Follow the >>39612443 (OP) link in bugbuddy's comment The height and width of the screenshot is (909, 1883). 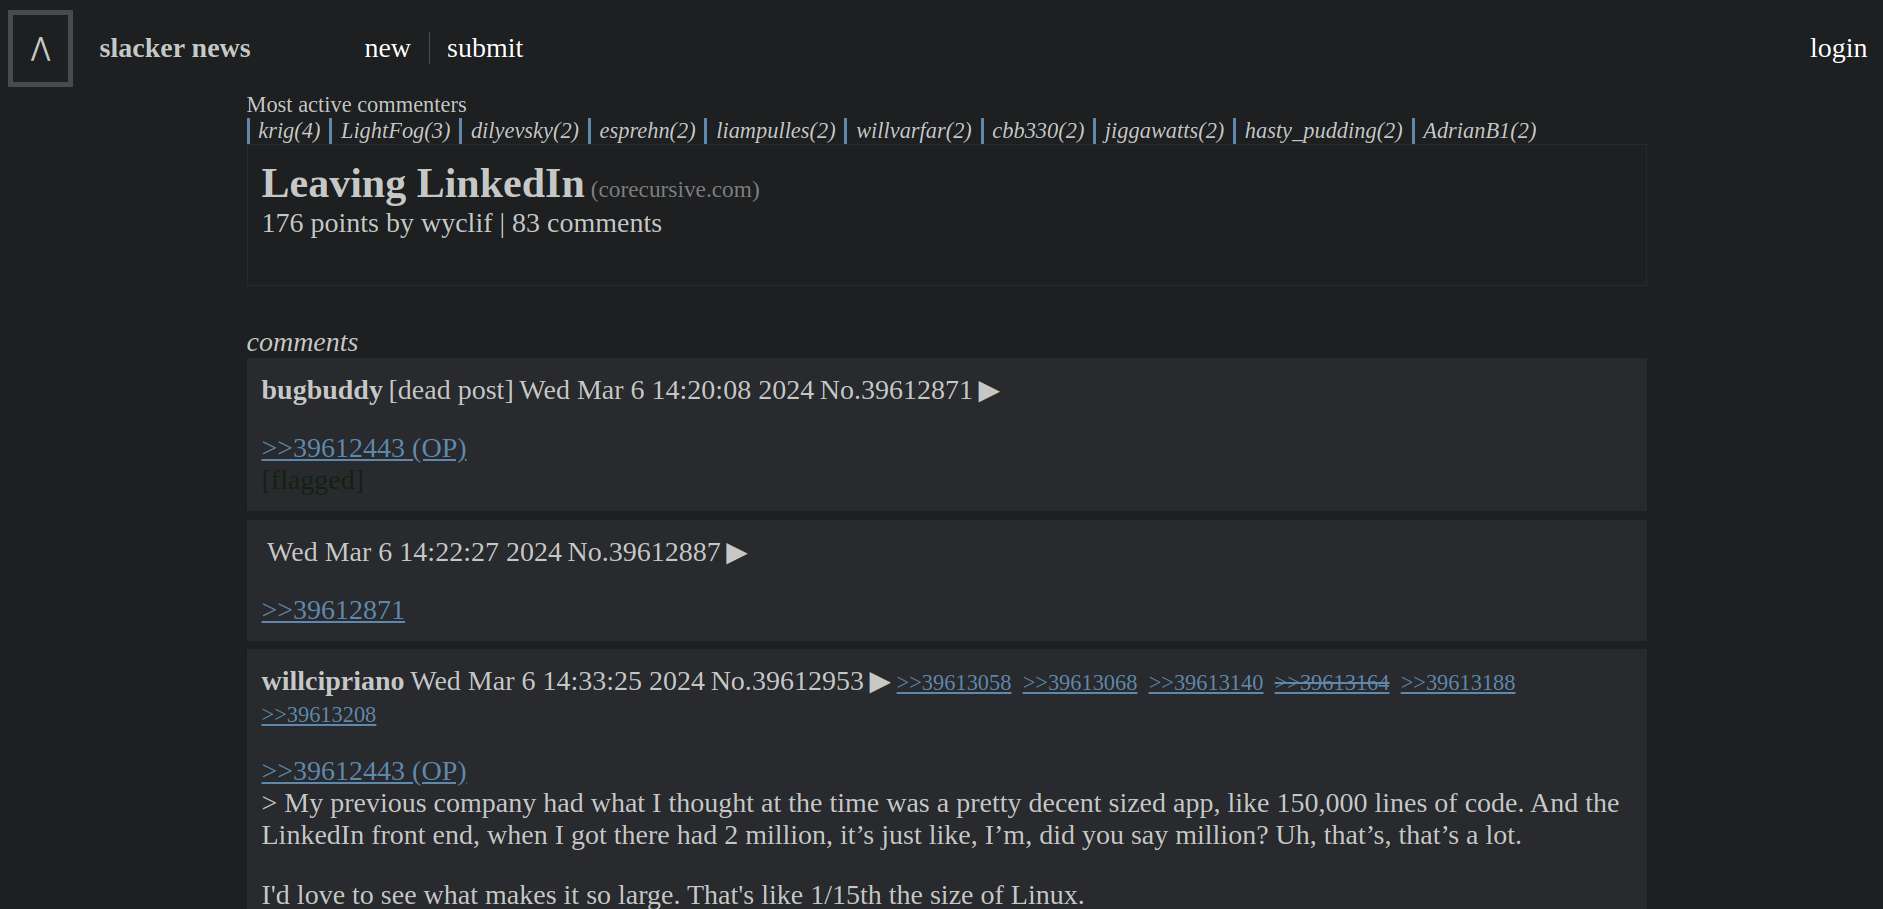[364, 448]
